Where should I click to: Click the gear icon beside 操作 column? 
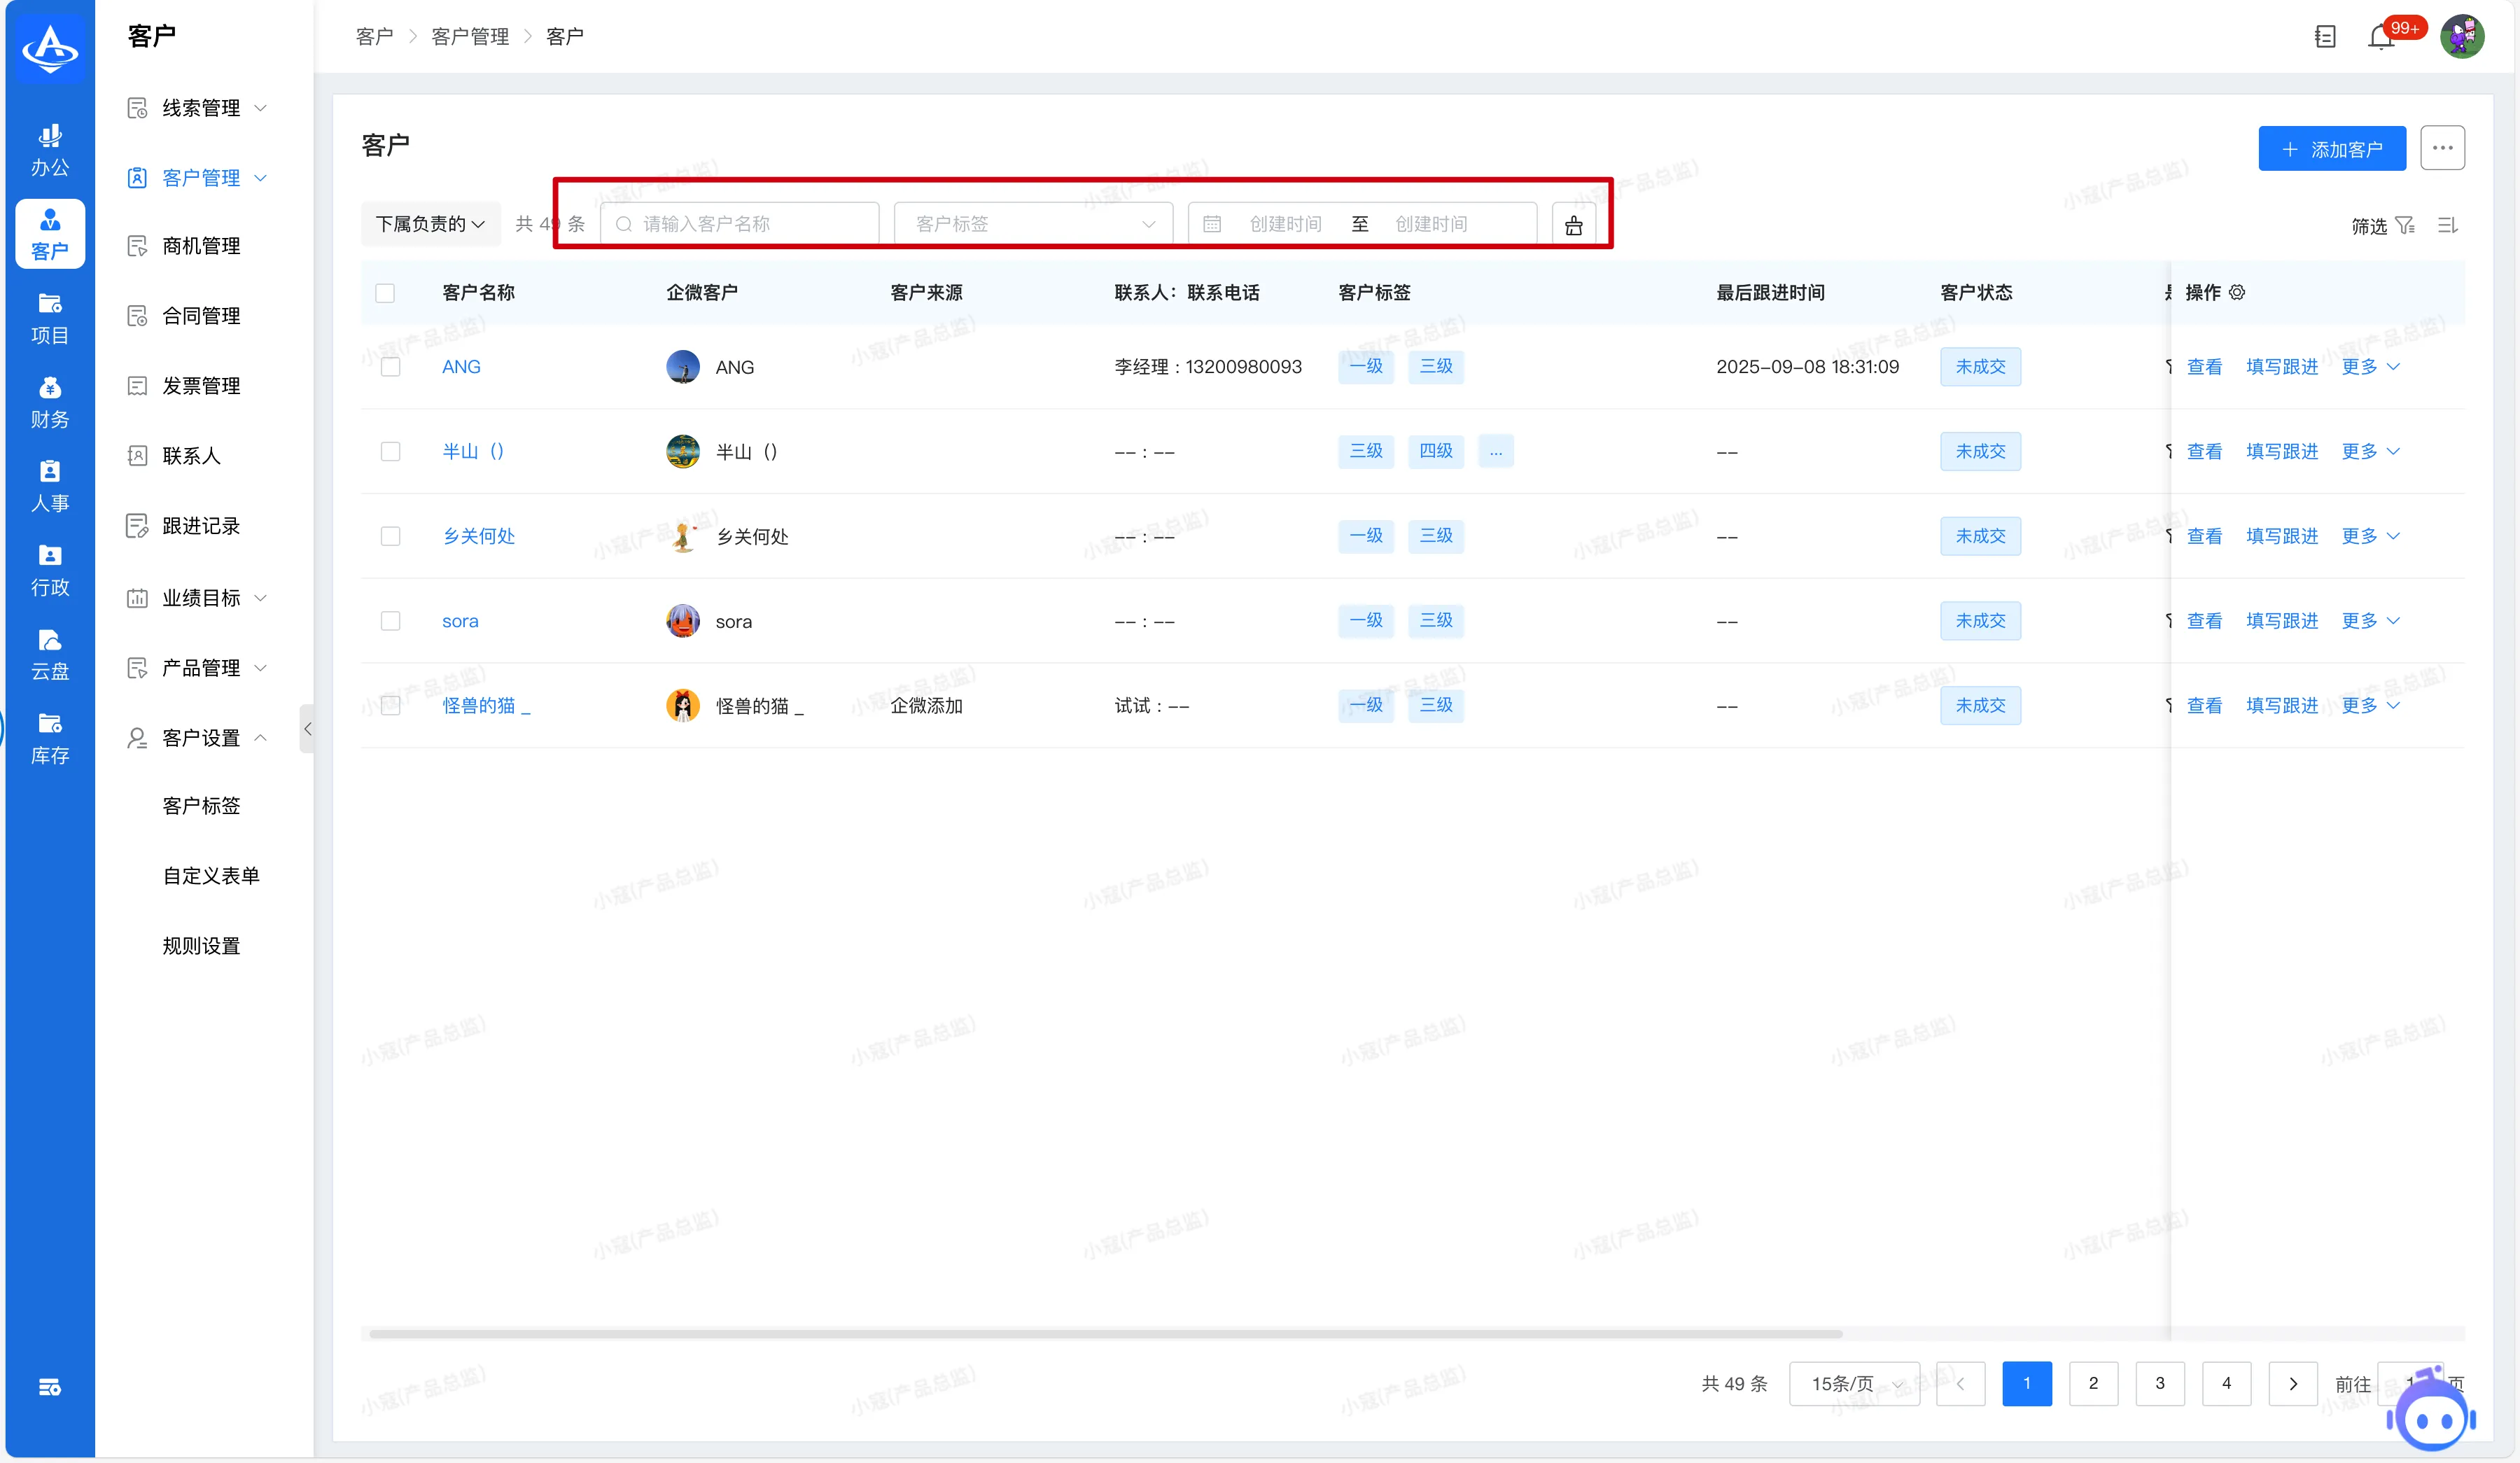(x=2237, y=292)
